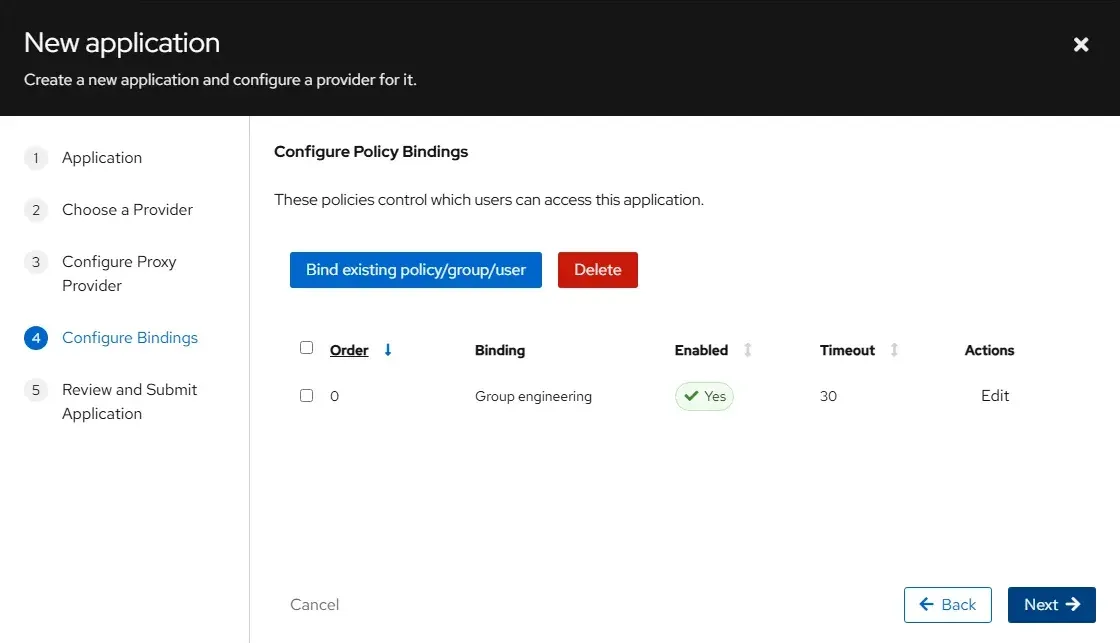Open Configure Bindings step
The width and height of the screenshot is (1120, 643).
(x=130, y=338)
